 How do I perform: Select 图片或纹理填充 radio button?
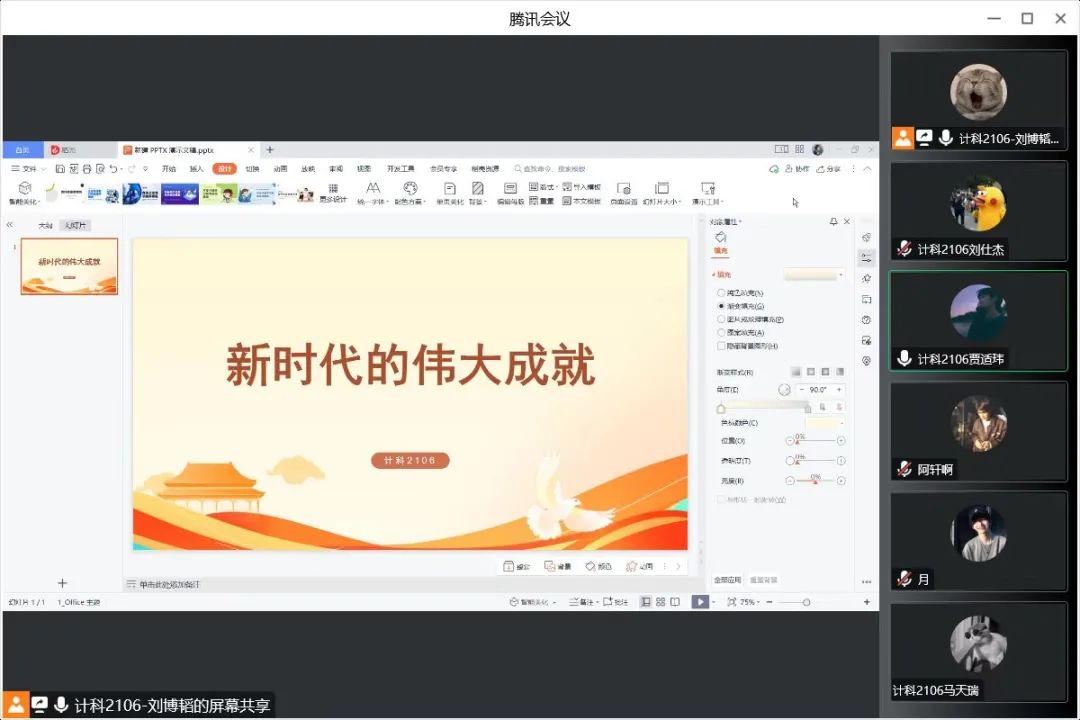point(722,319)
